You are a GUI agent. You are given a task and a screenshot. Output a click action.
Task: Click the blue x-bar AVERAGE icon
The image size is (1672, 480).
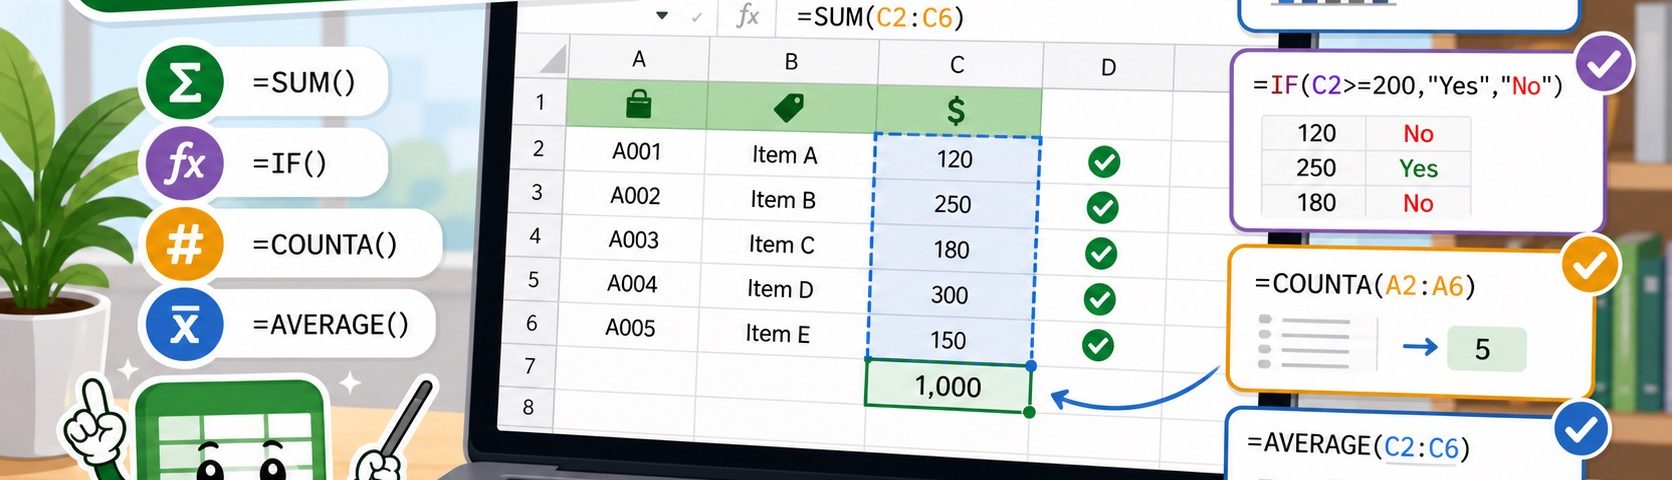184,325
